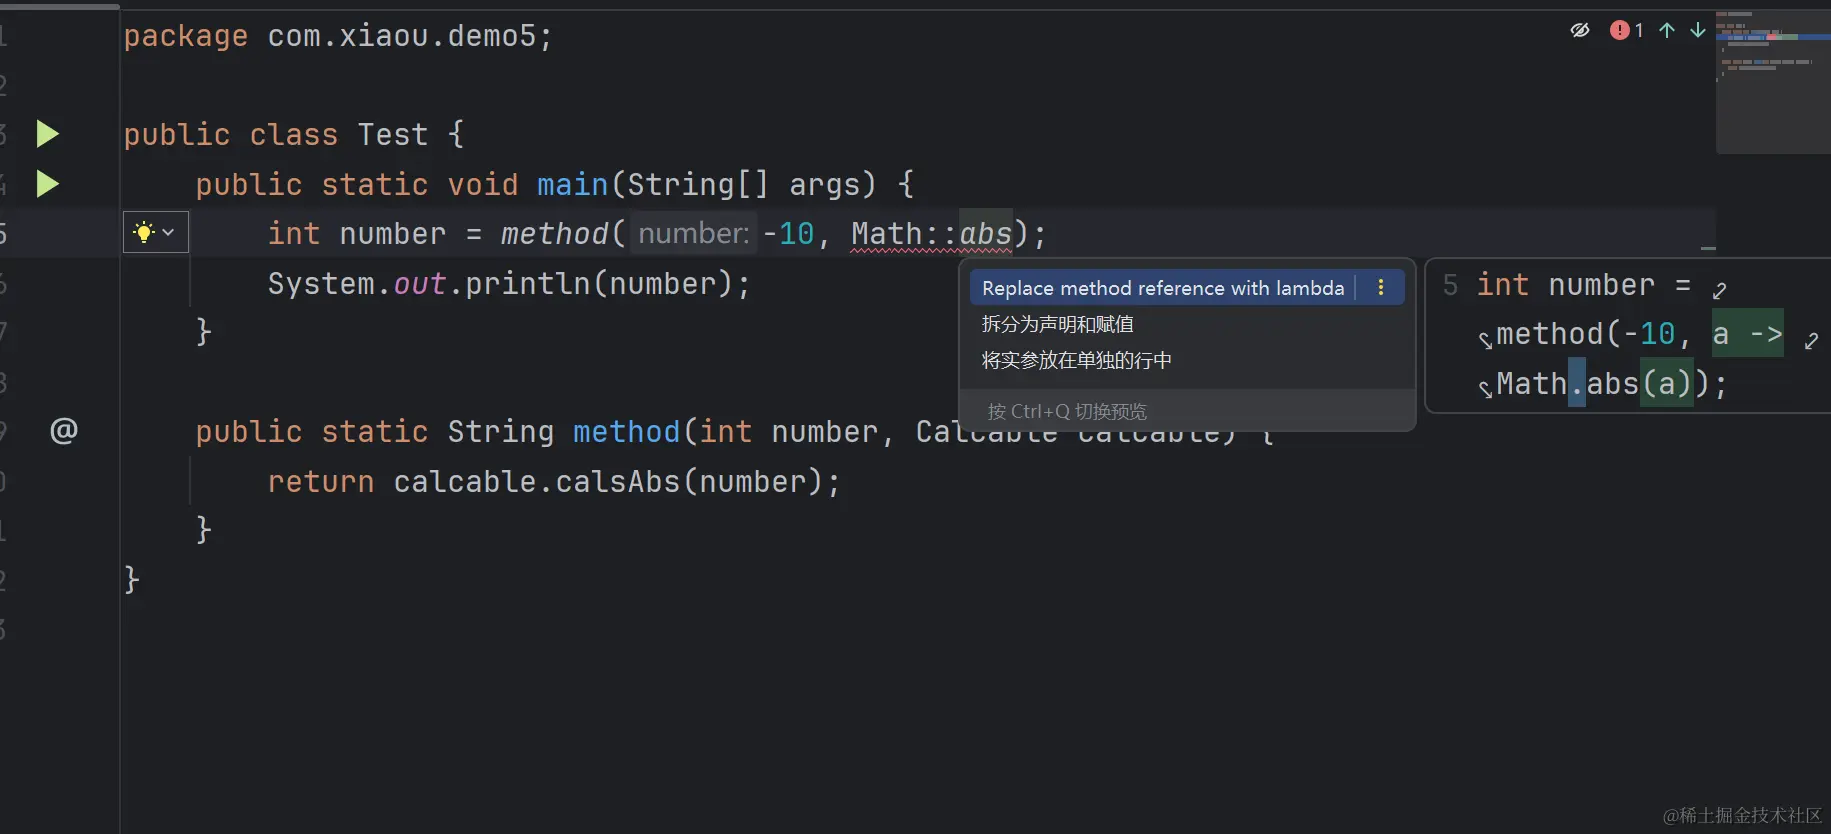Select 将实参放在单独的行中 intention

point(1077,360)
